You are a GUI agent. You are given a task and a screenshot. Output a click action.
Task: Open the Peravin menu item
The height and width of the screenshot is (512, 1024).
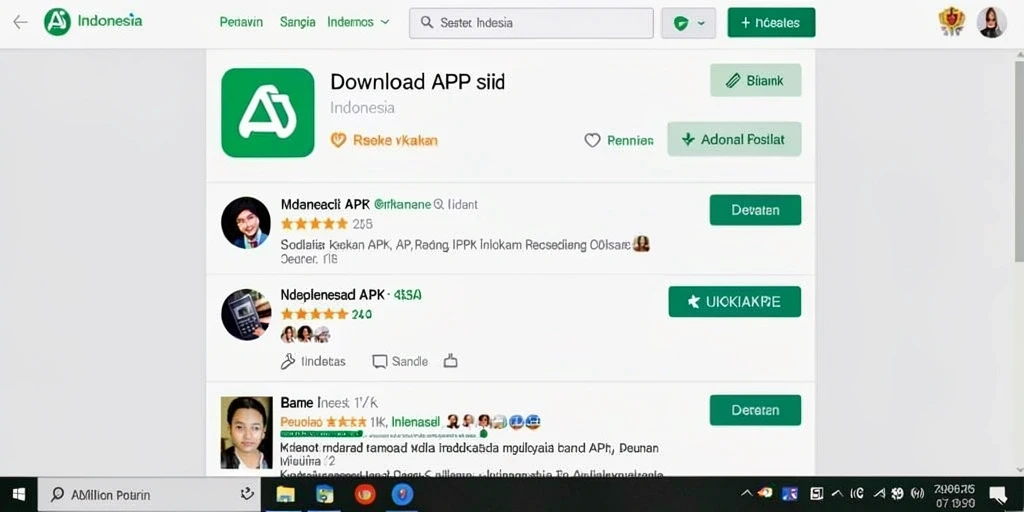point(241,22)
